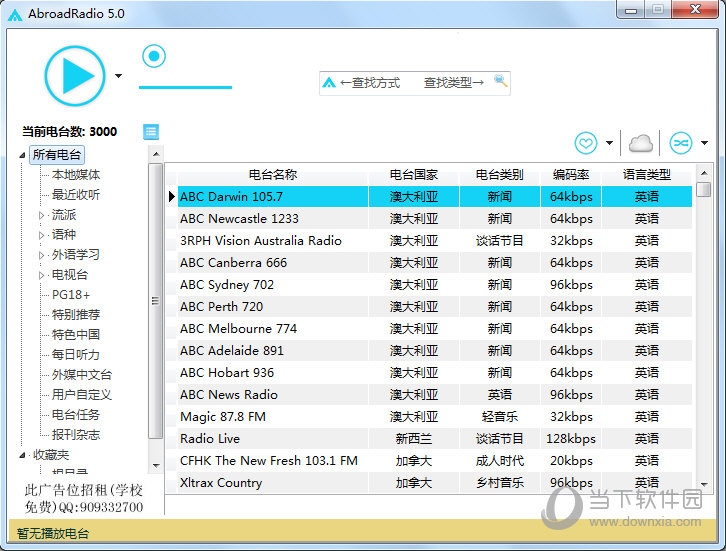Sort by 语言类型 column header
Screen dimensions: 726x551
point(647,175)
